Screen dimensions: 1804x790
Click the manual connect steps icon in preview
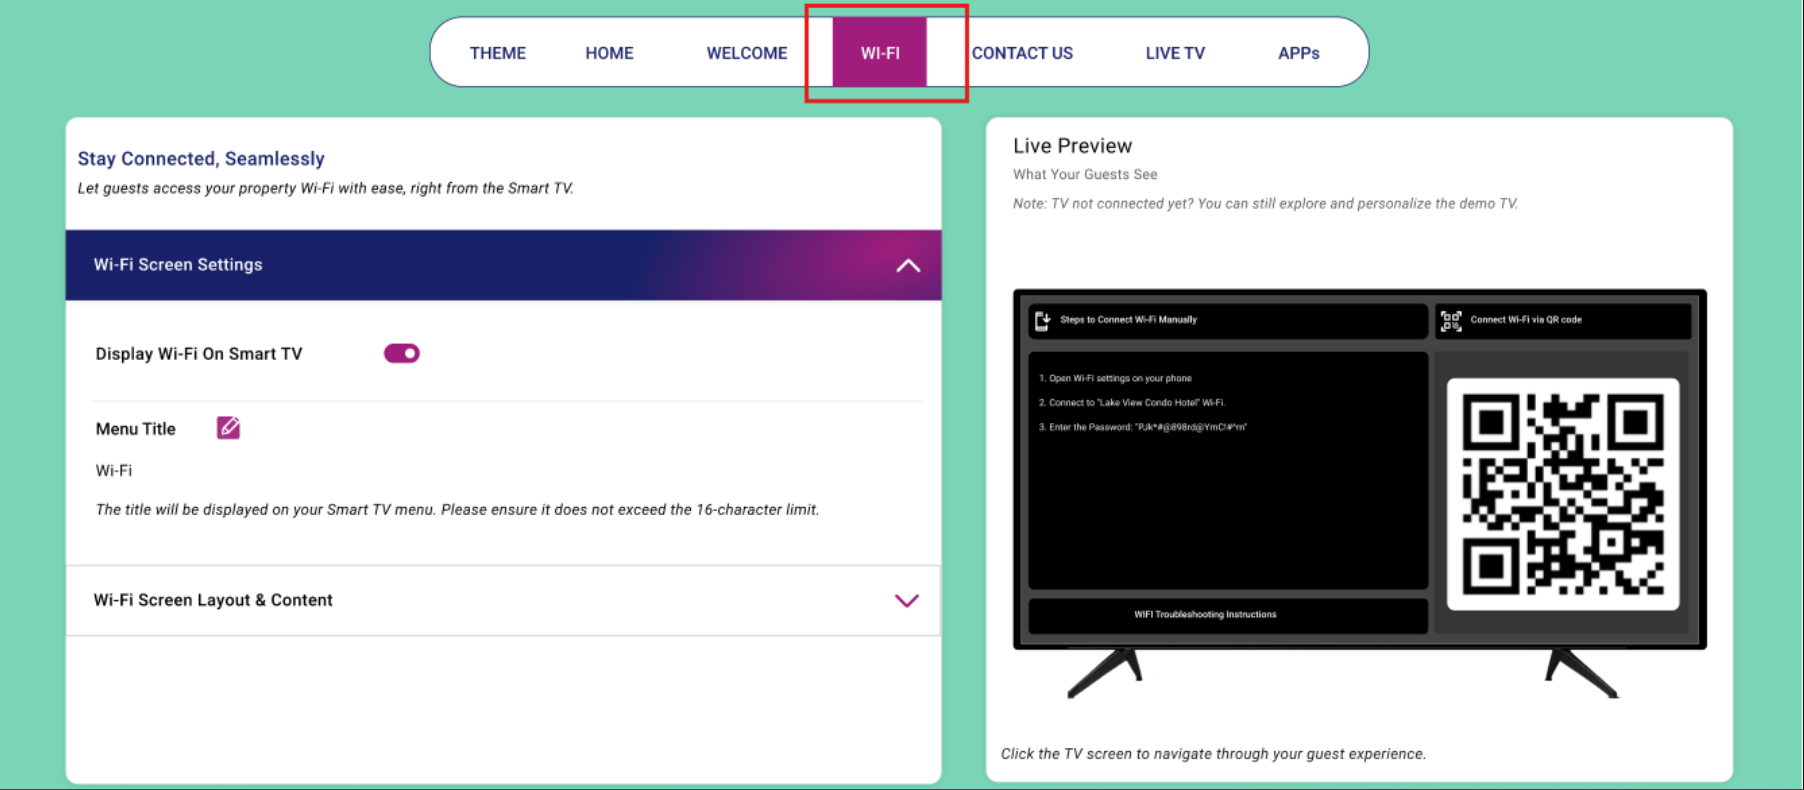point(1042,320)
